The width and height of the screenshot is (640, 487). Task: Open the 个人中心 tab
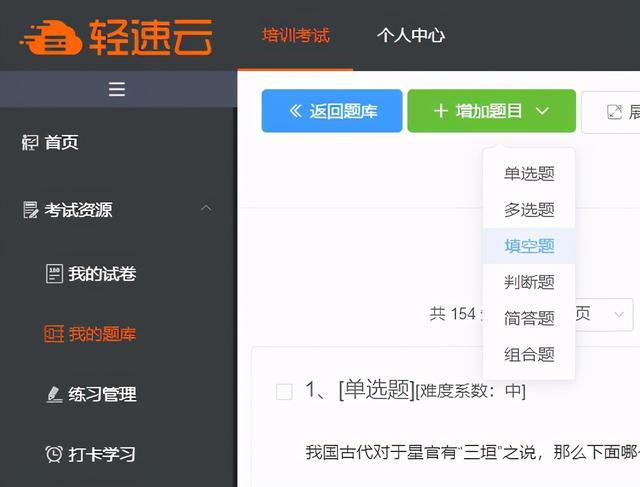pyautogui.click(x=411, y=35)
